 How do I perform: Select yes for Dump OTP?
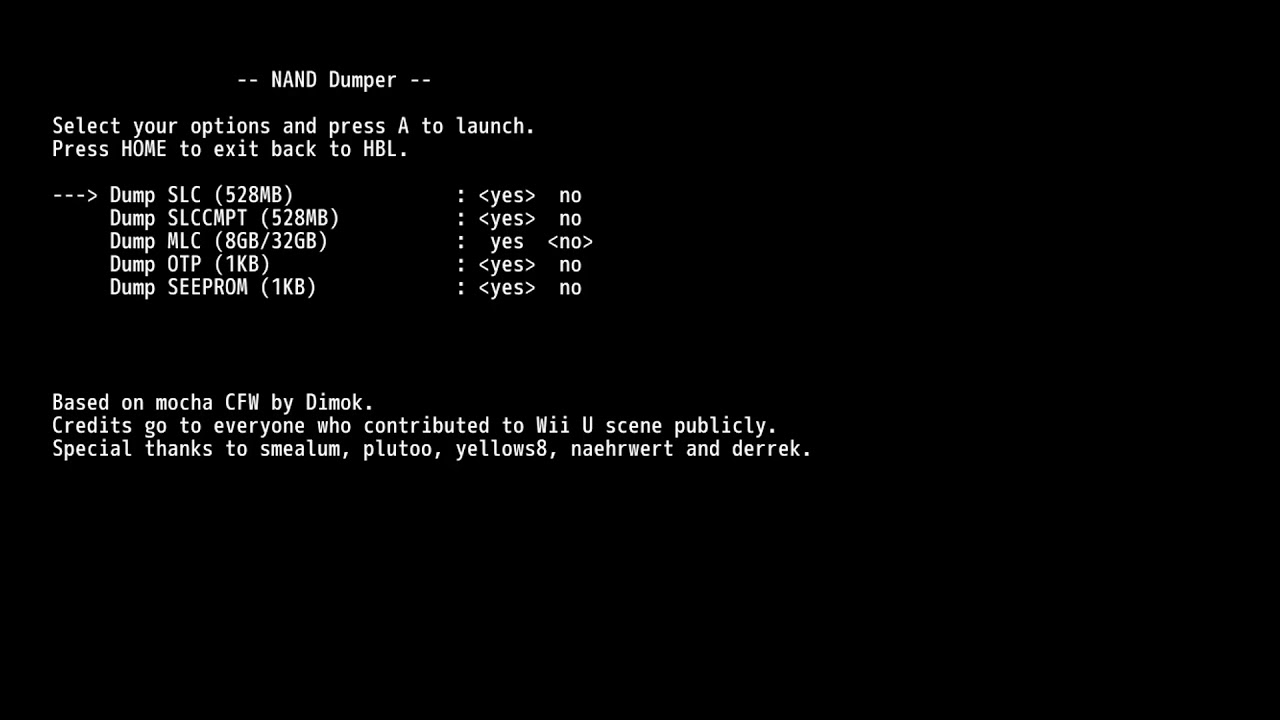coord(507,265)
